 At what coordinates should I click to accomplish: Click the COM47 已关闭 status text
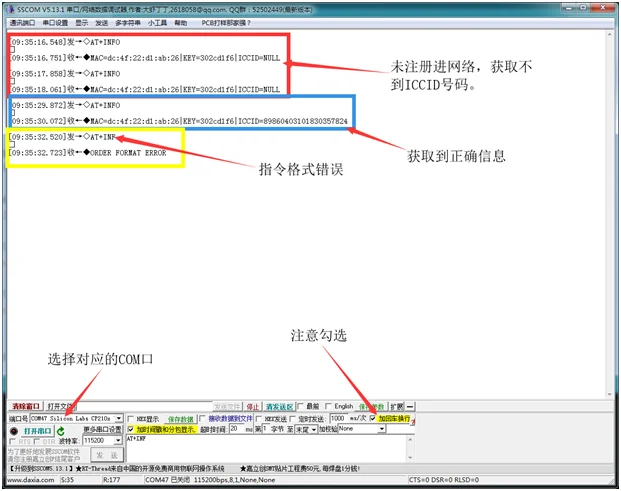pos(168,480)
